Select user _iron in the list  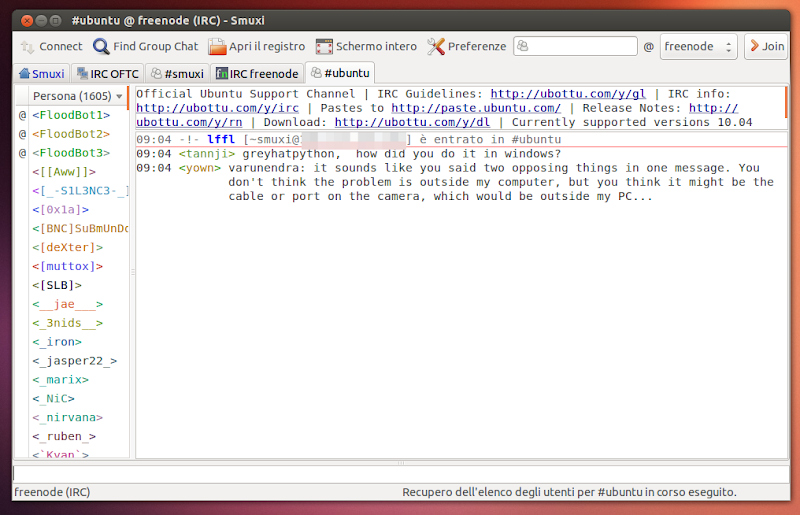[57, 341]
